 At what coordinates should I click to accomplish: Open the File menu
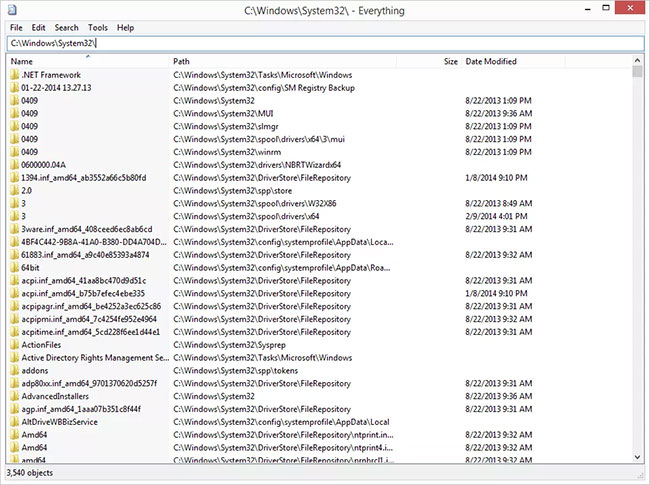pos(16,28)
